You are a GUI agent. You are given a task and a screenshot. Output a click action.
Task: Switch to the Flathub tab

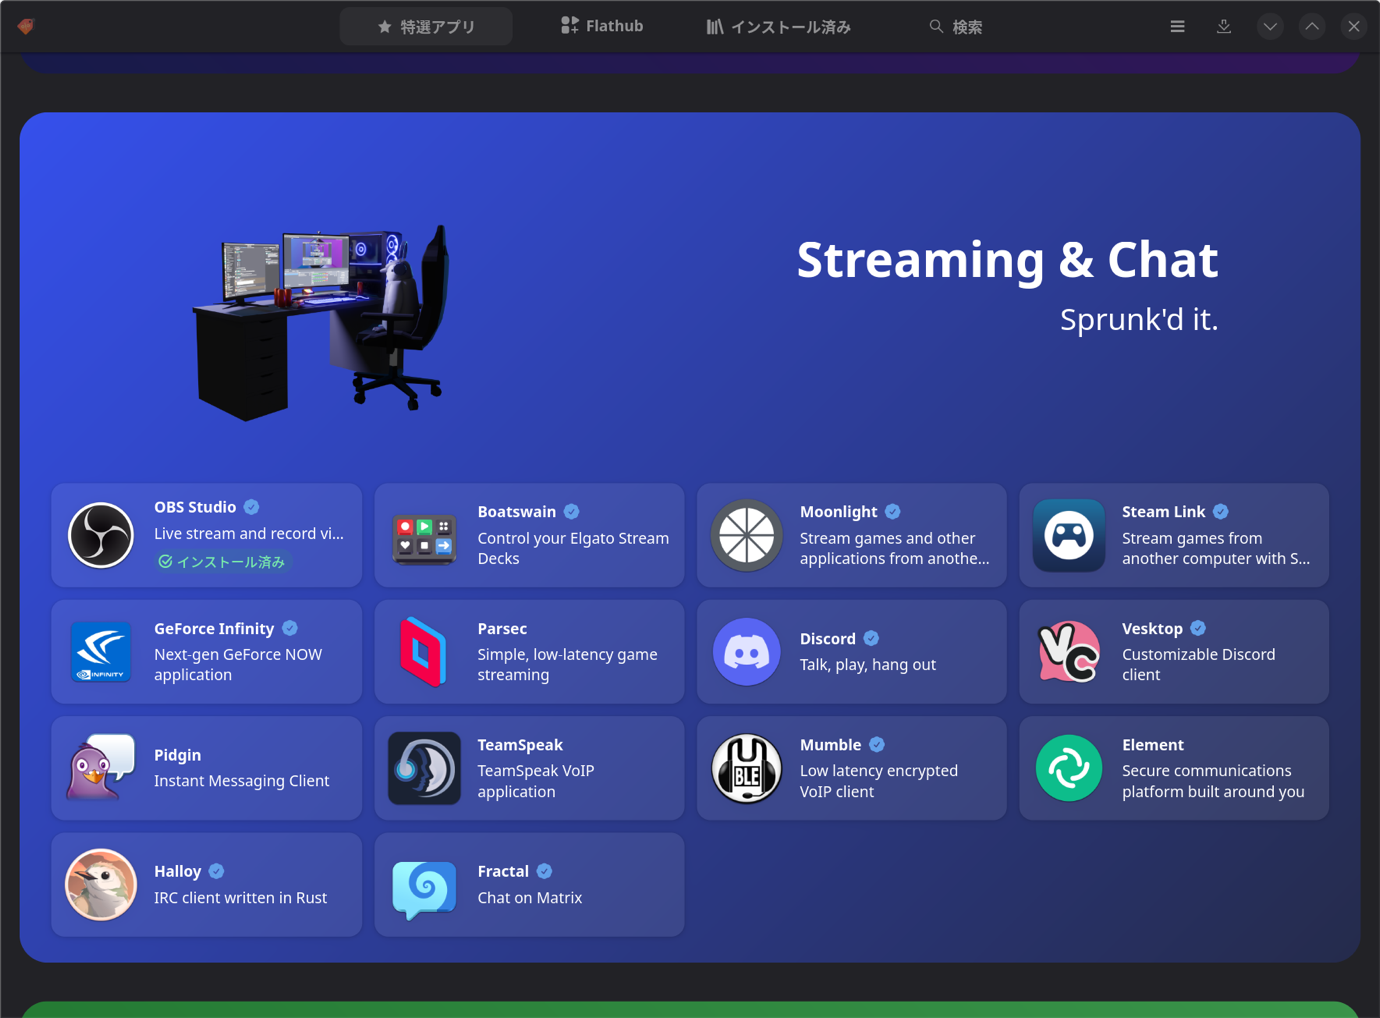click(x=602, y=27)
